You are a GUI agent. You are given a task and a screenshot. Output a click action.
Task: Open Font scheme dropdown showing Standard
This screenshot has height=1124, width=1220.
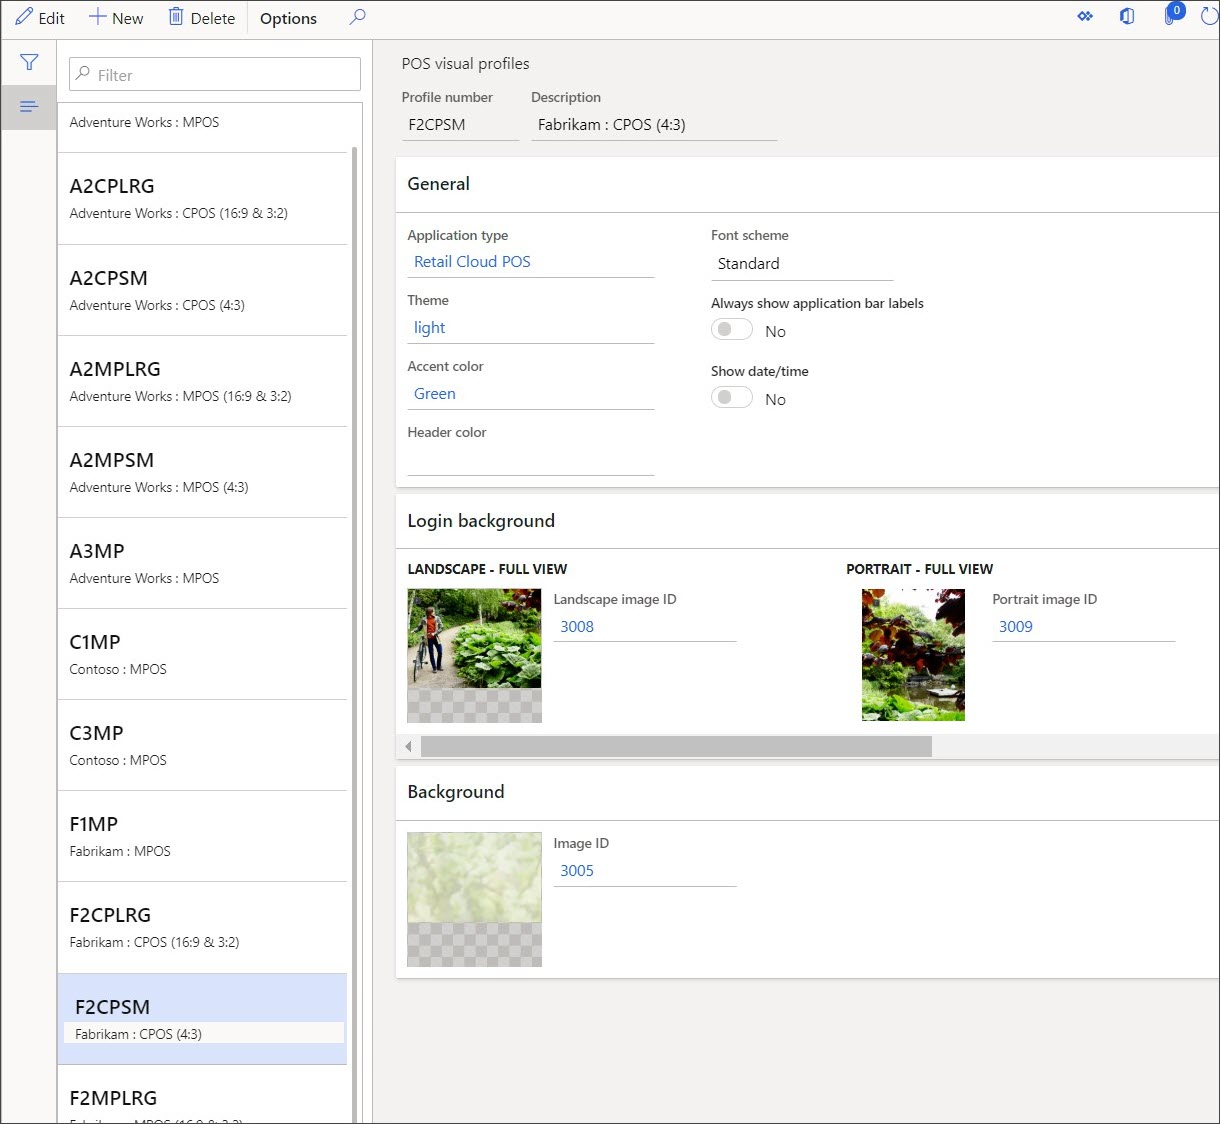[802, 264]
